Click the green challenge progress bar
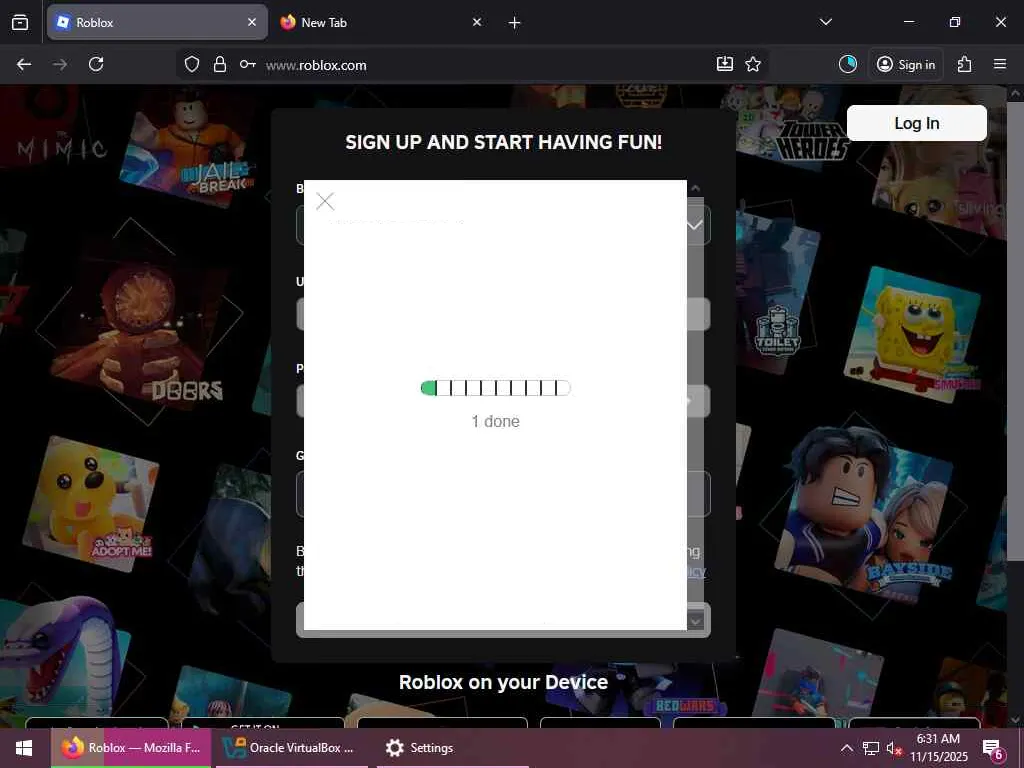 coord(496,388)
